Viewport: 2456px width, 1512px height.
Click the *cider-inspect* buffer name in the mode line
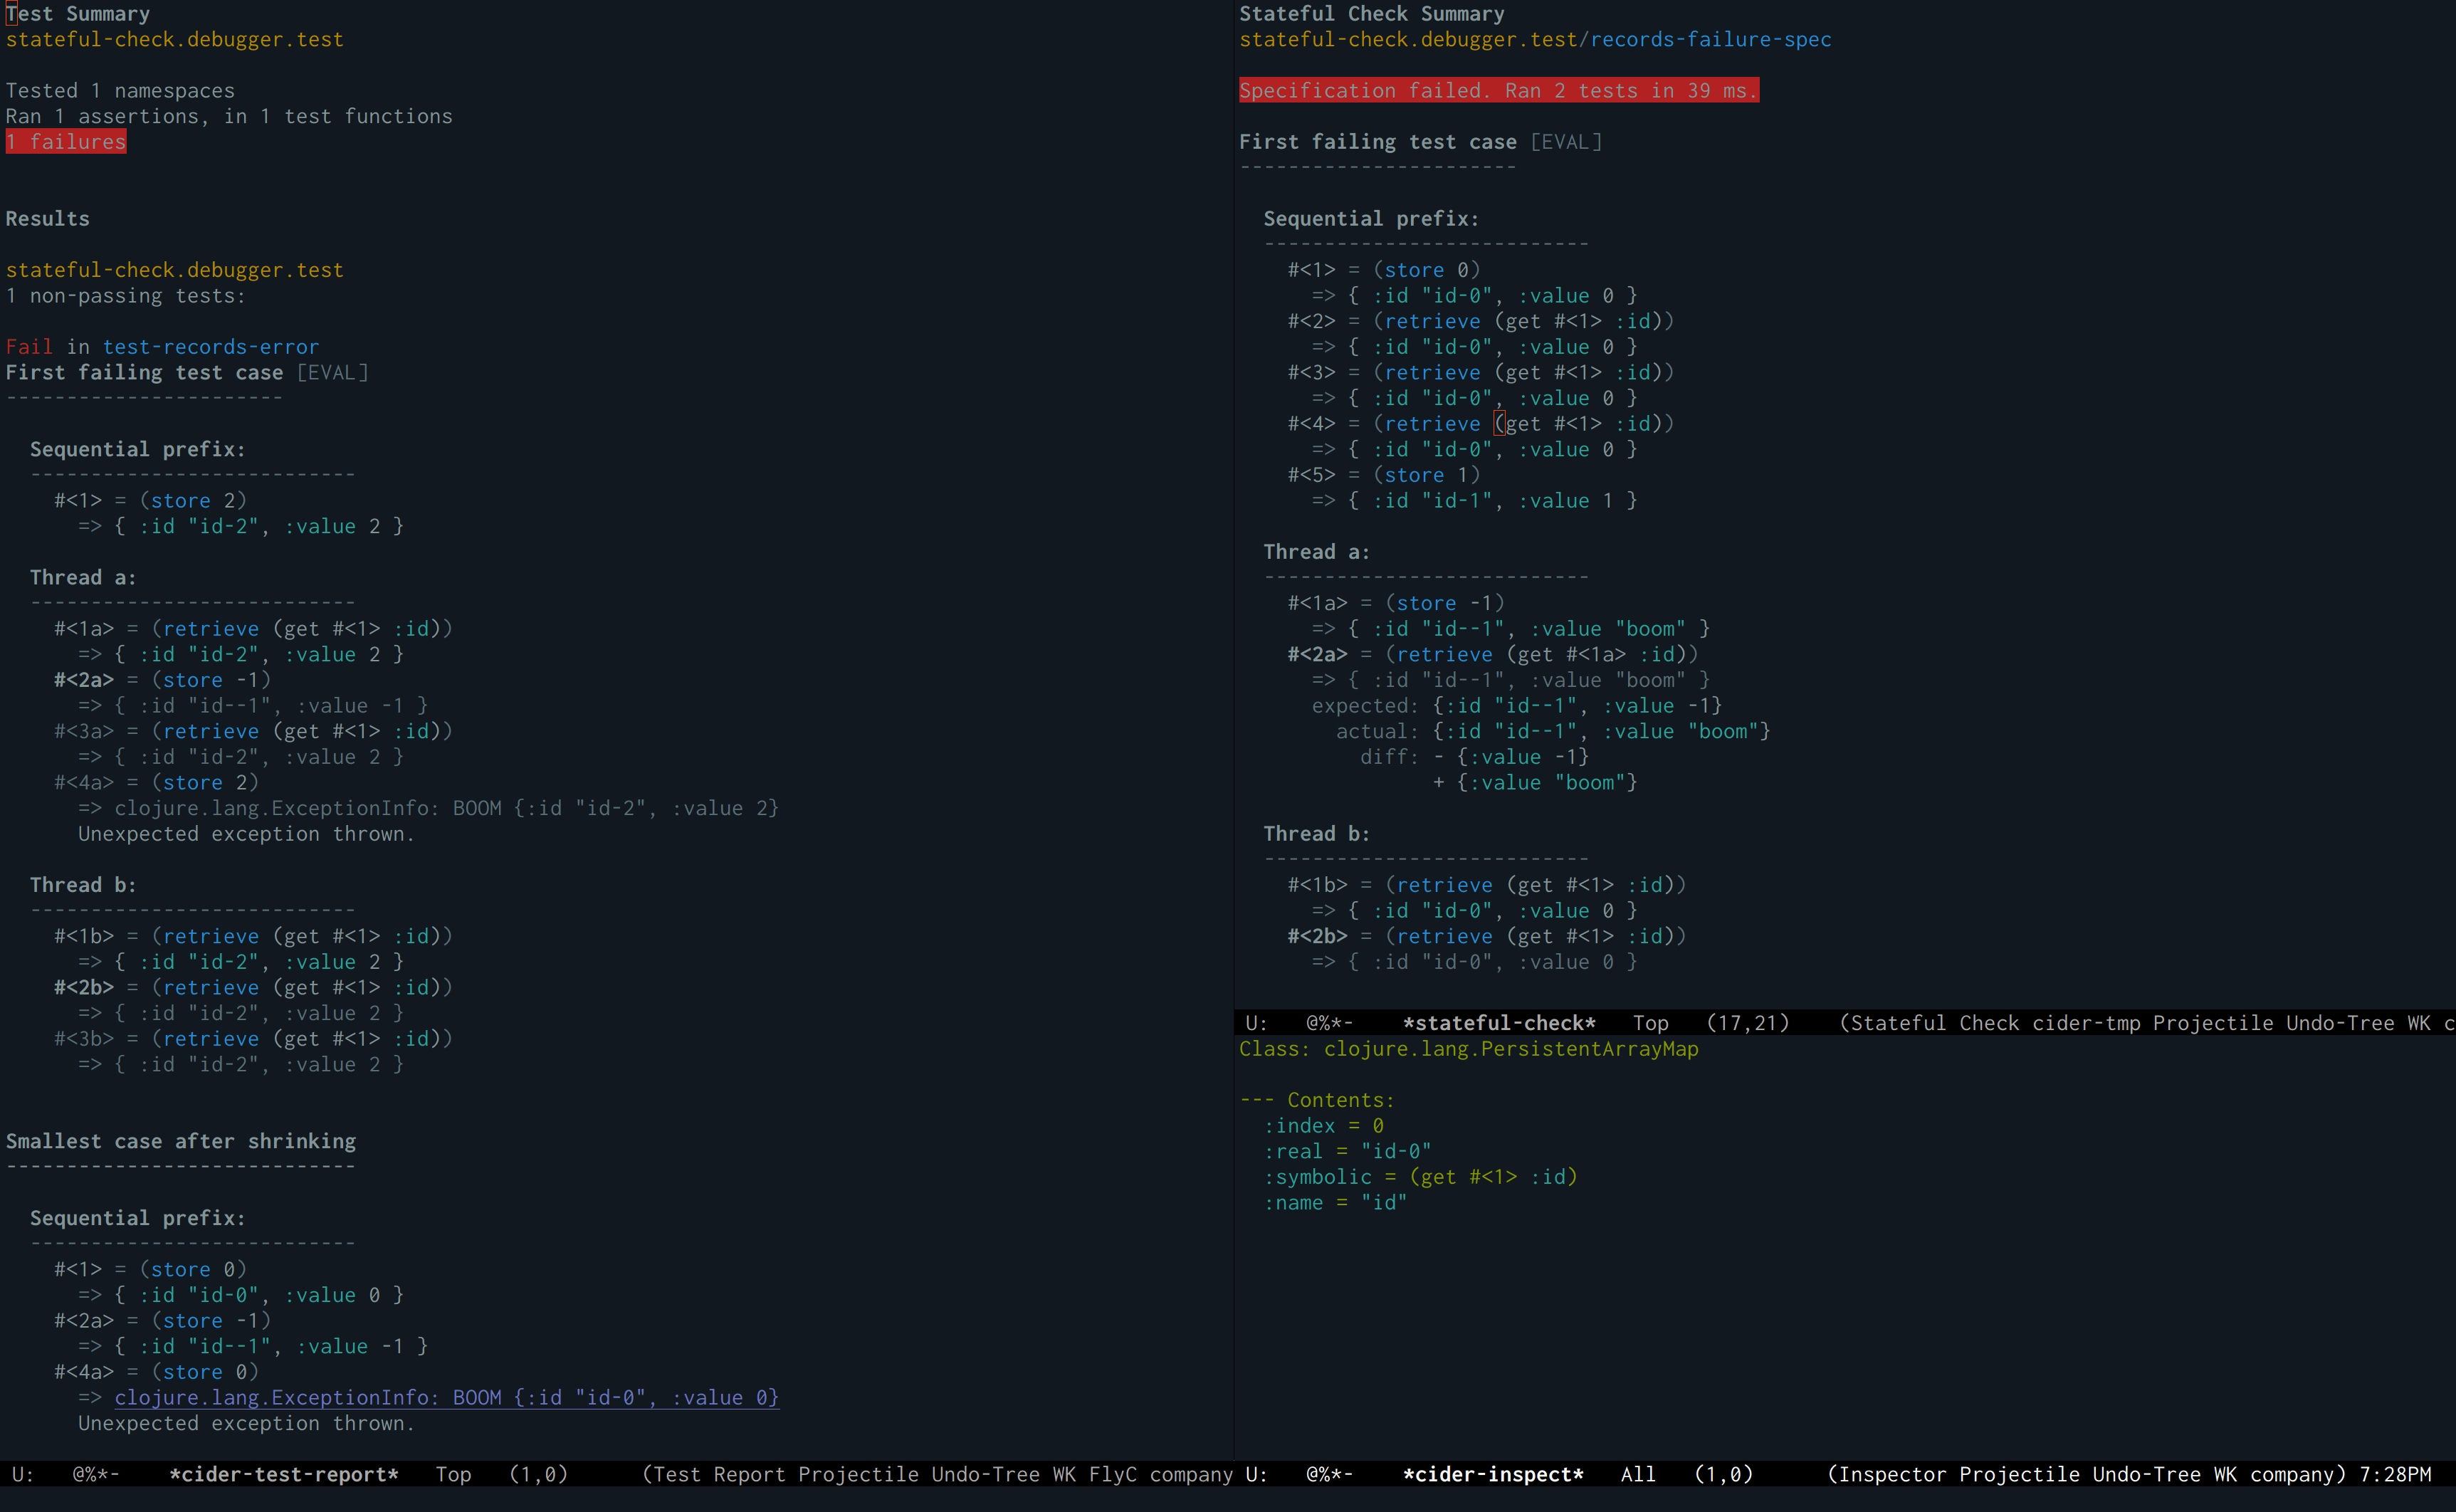click(1492, 1474)
